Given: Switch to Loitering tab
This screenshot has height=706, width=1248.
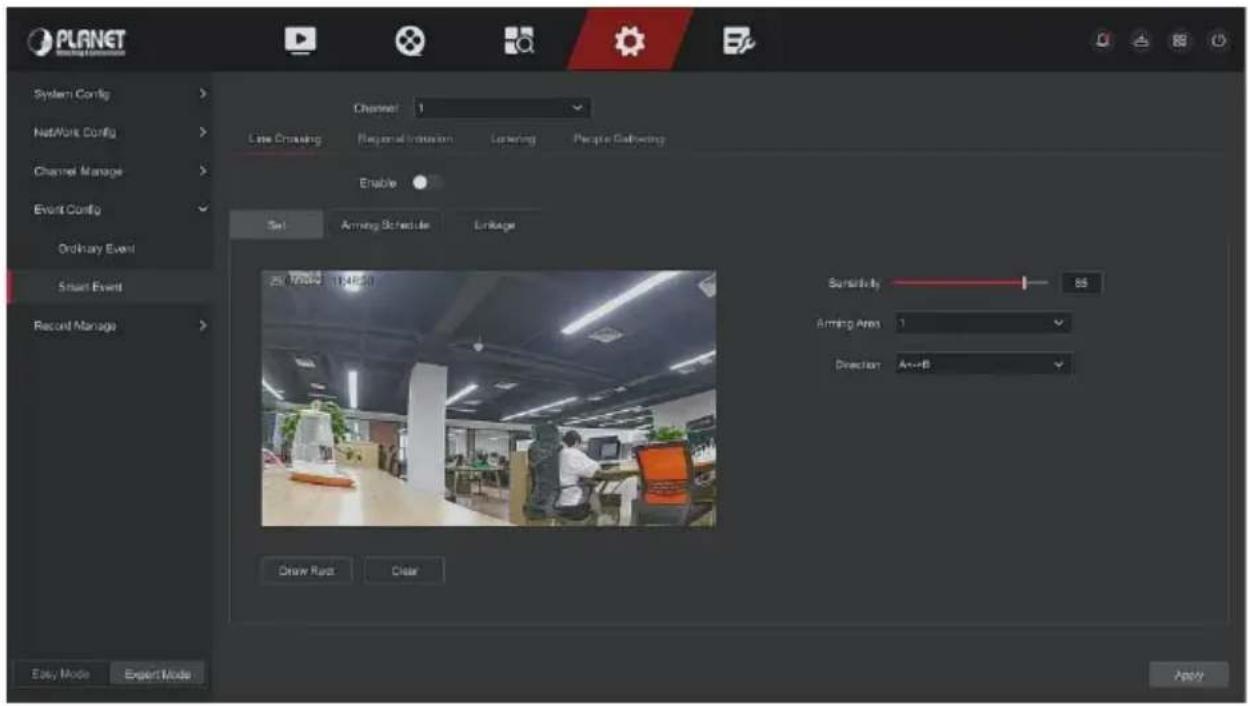Looking at the screenshot, I should coord(513,139).
